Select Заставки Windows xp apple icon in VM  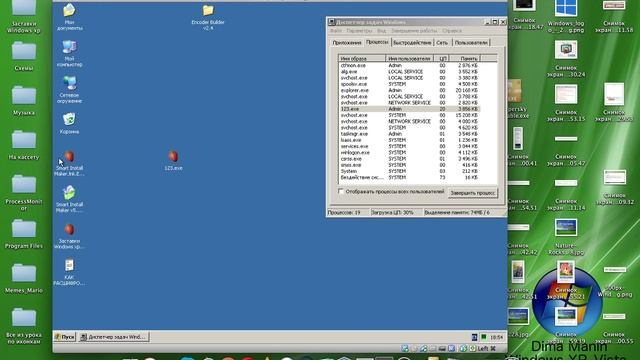coord(69,229)
